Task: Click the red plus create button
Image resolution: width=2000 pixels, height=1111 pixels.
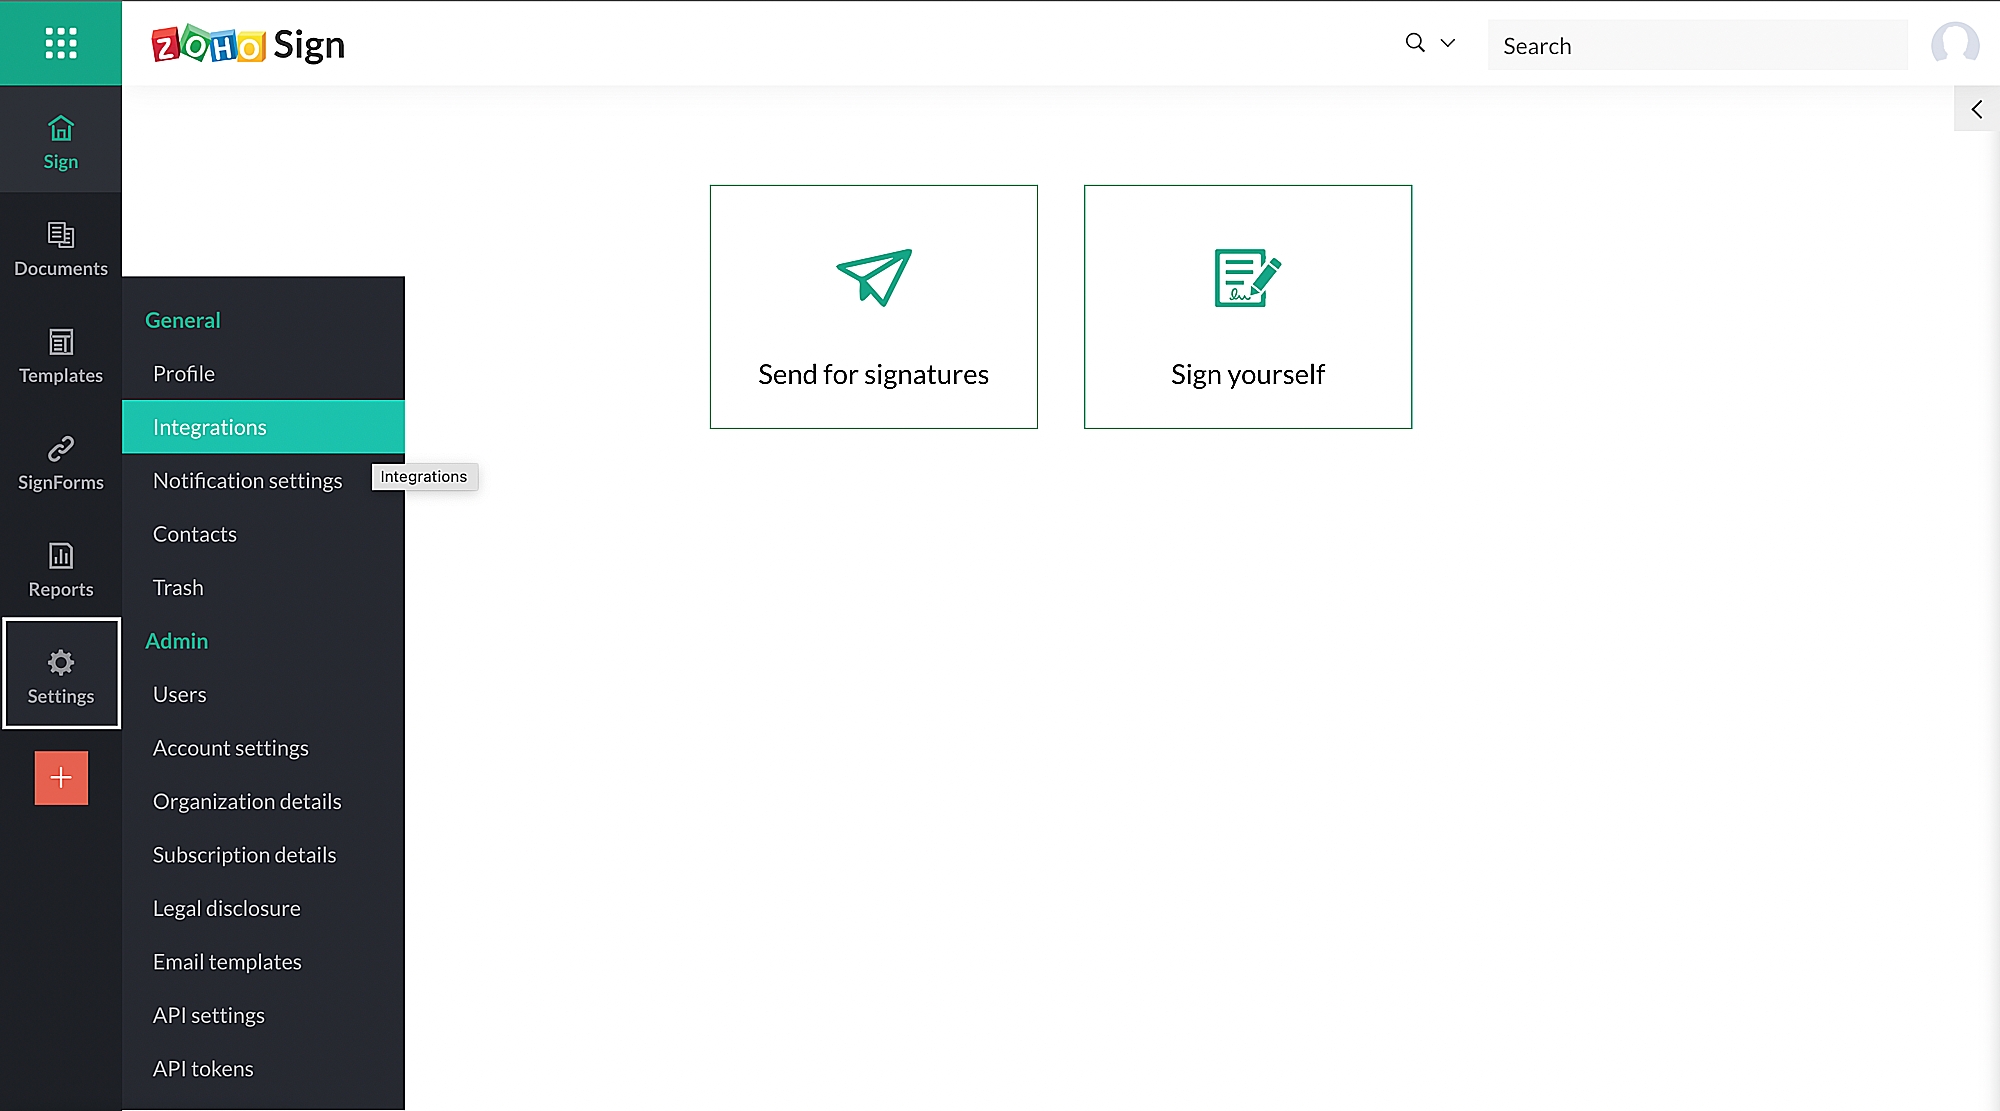Action: point(61,777)
